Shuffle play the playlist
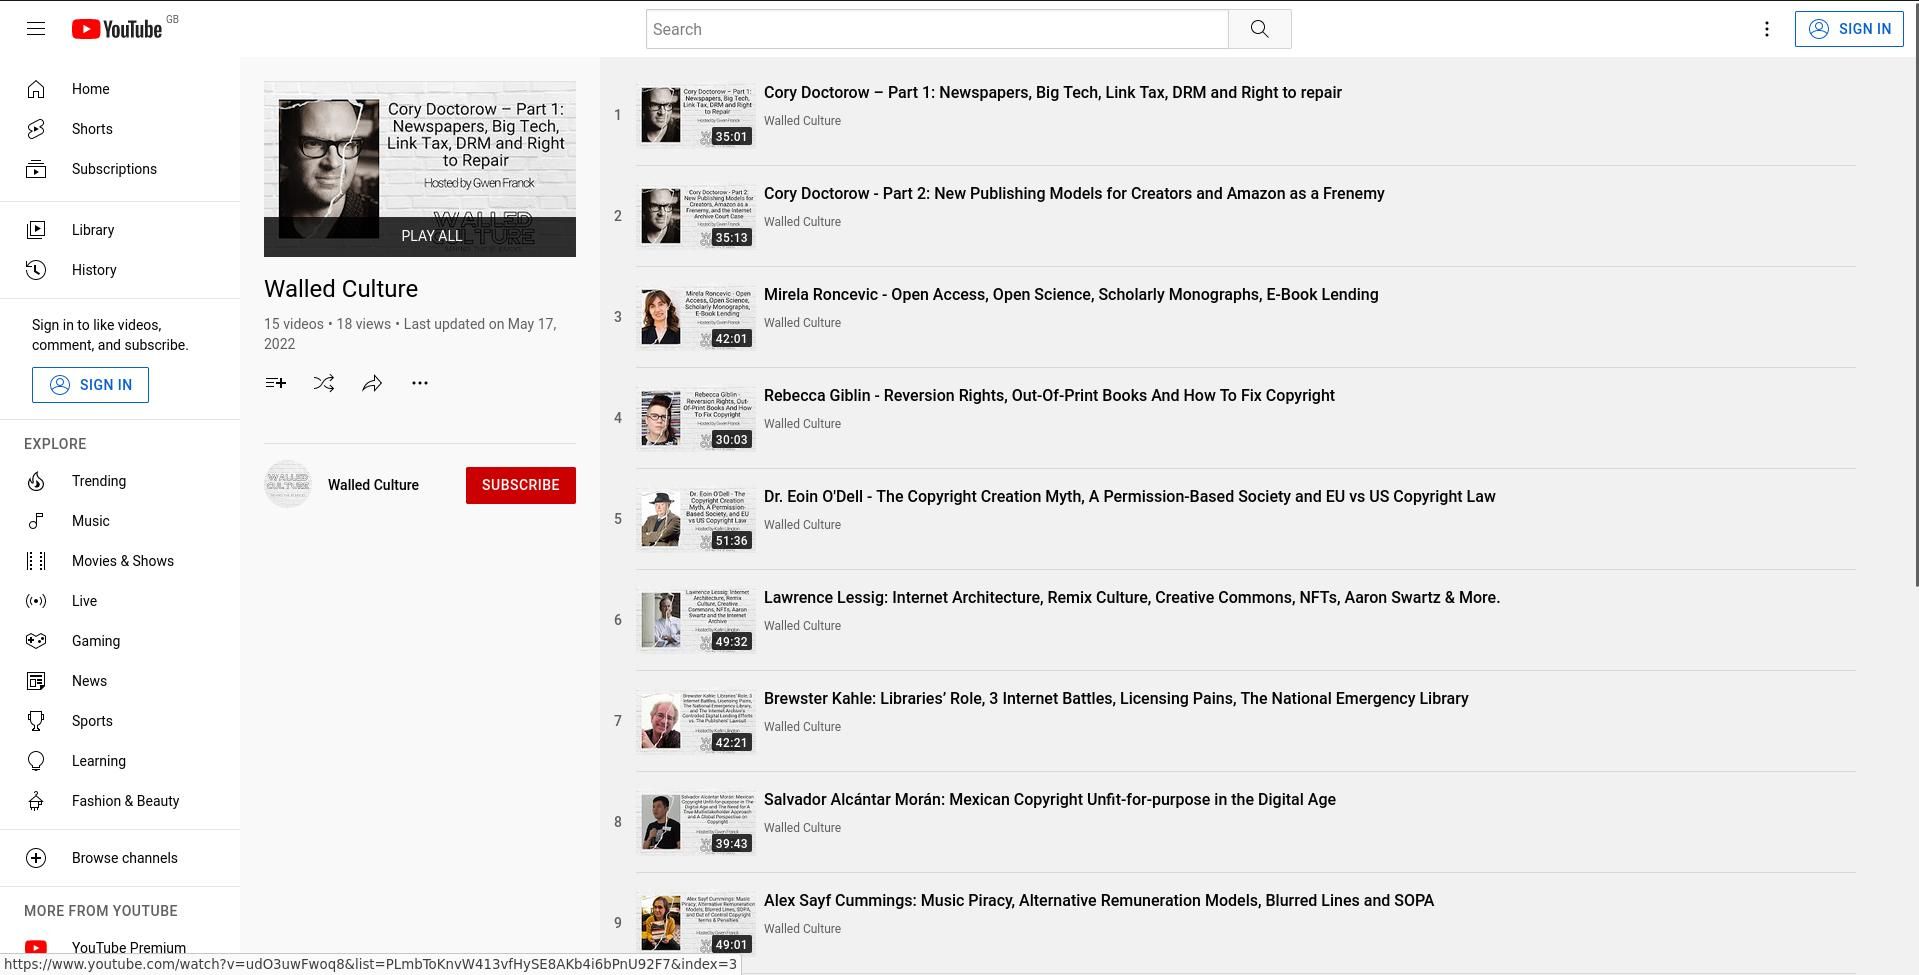Image resolution: width=1919 pixels, height=975 pixels. [323, 383]
